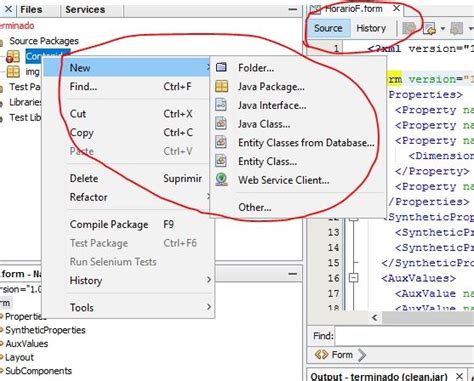Click the left arrow of the horizontal scrollbar
474x381 pixels.
point(375,317)
